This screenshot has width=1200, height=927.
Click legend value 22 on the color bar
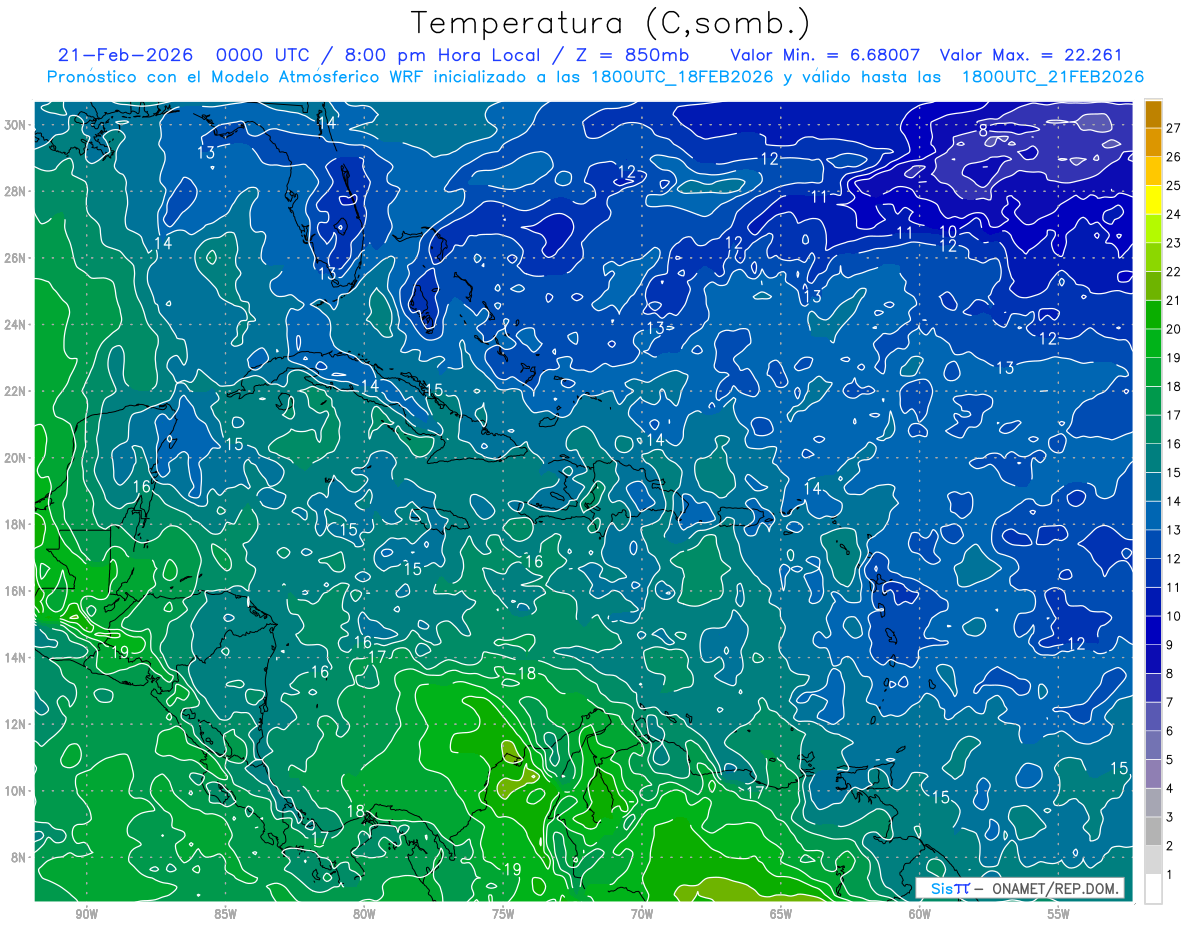1174,271
